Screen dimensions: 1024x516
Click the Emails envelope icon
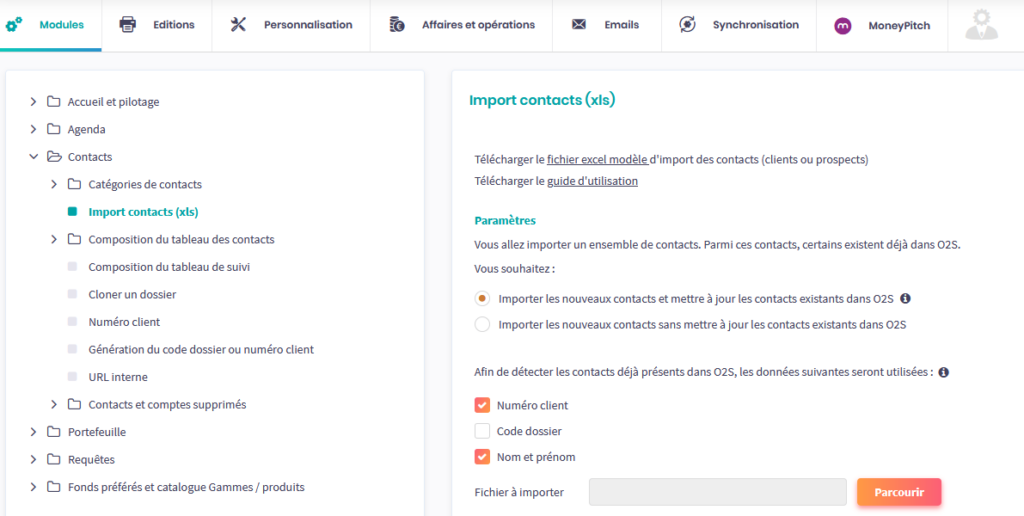pyautogui.click(x=579, y=25)
